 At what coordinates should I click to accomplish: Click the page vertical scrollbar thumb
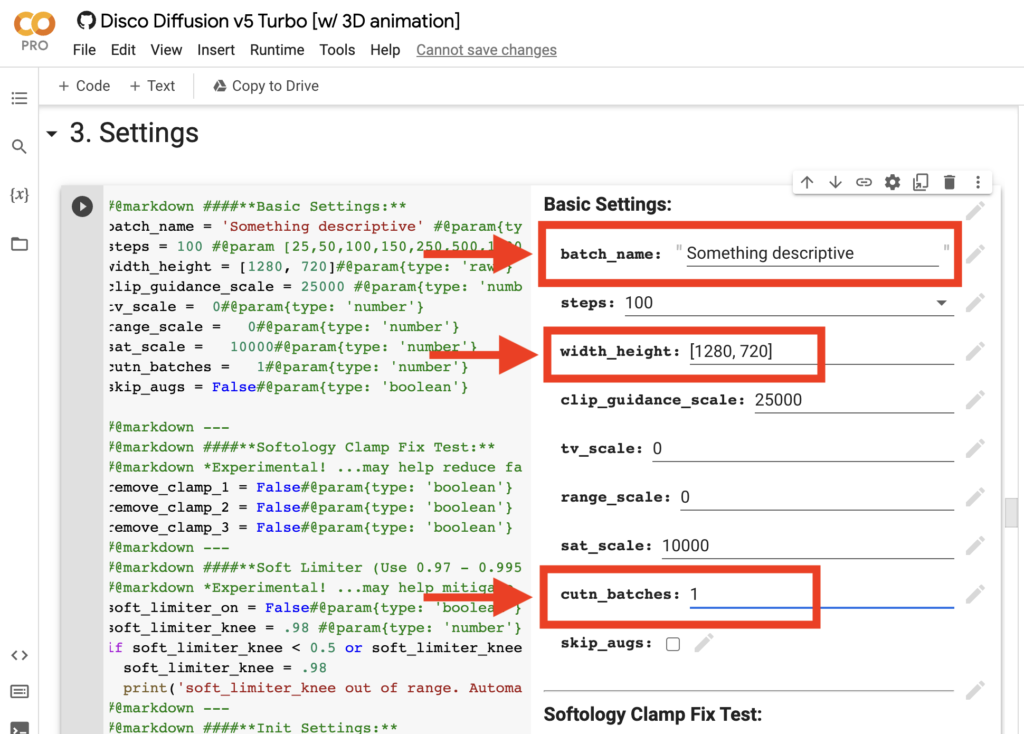click(1011, 512)
